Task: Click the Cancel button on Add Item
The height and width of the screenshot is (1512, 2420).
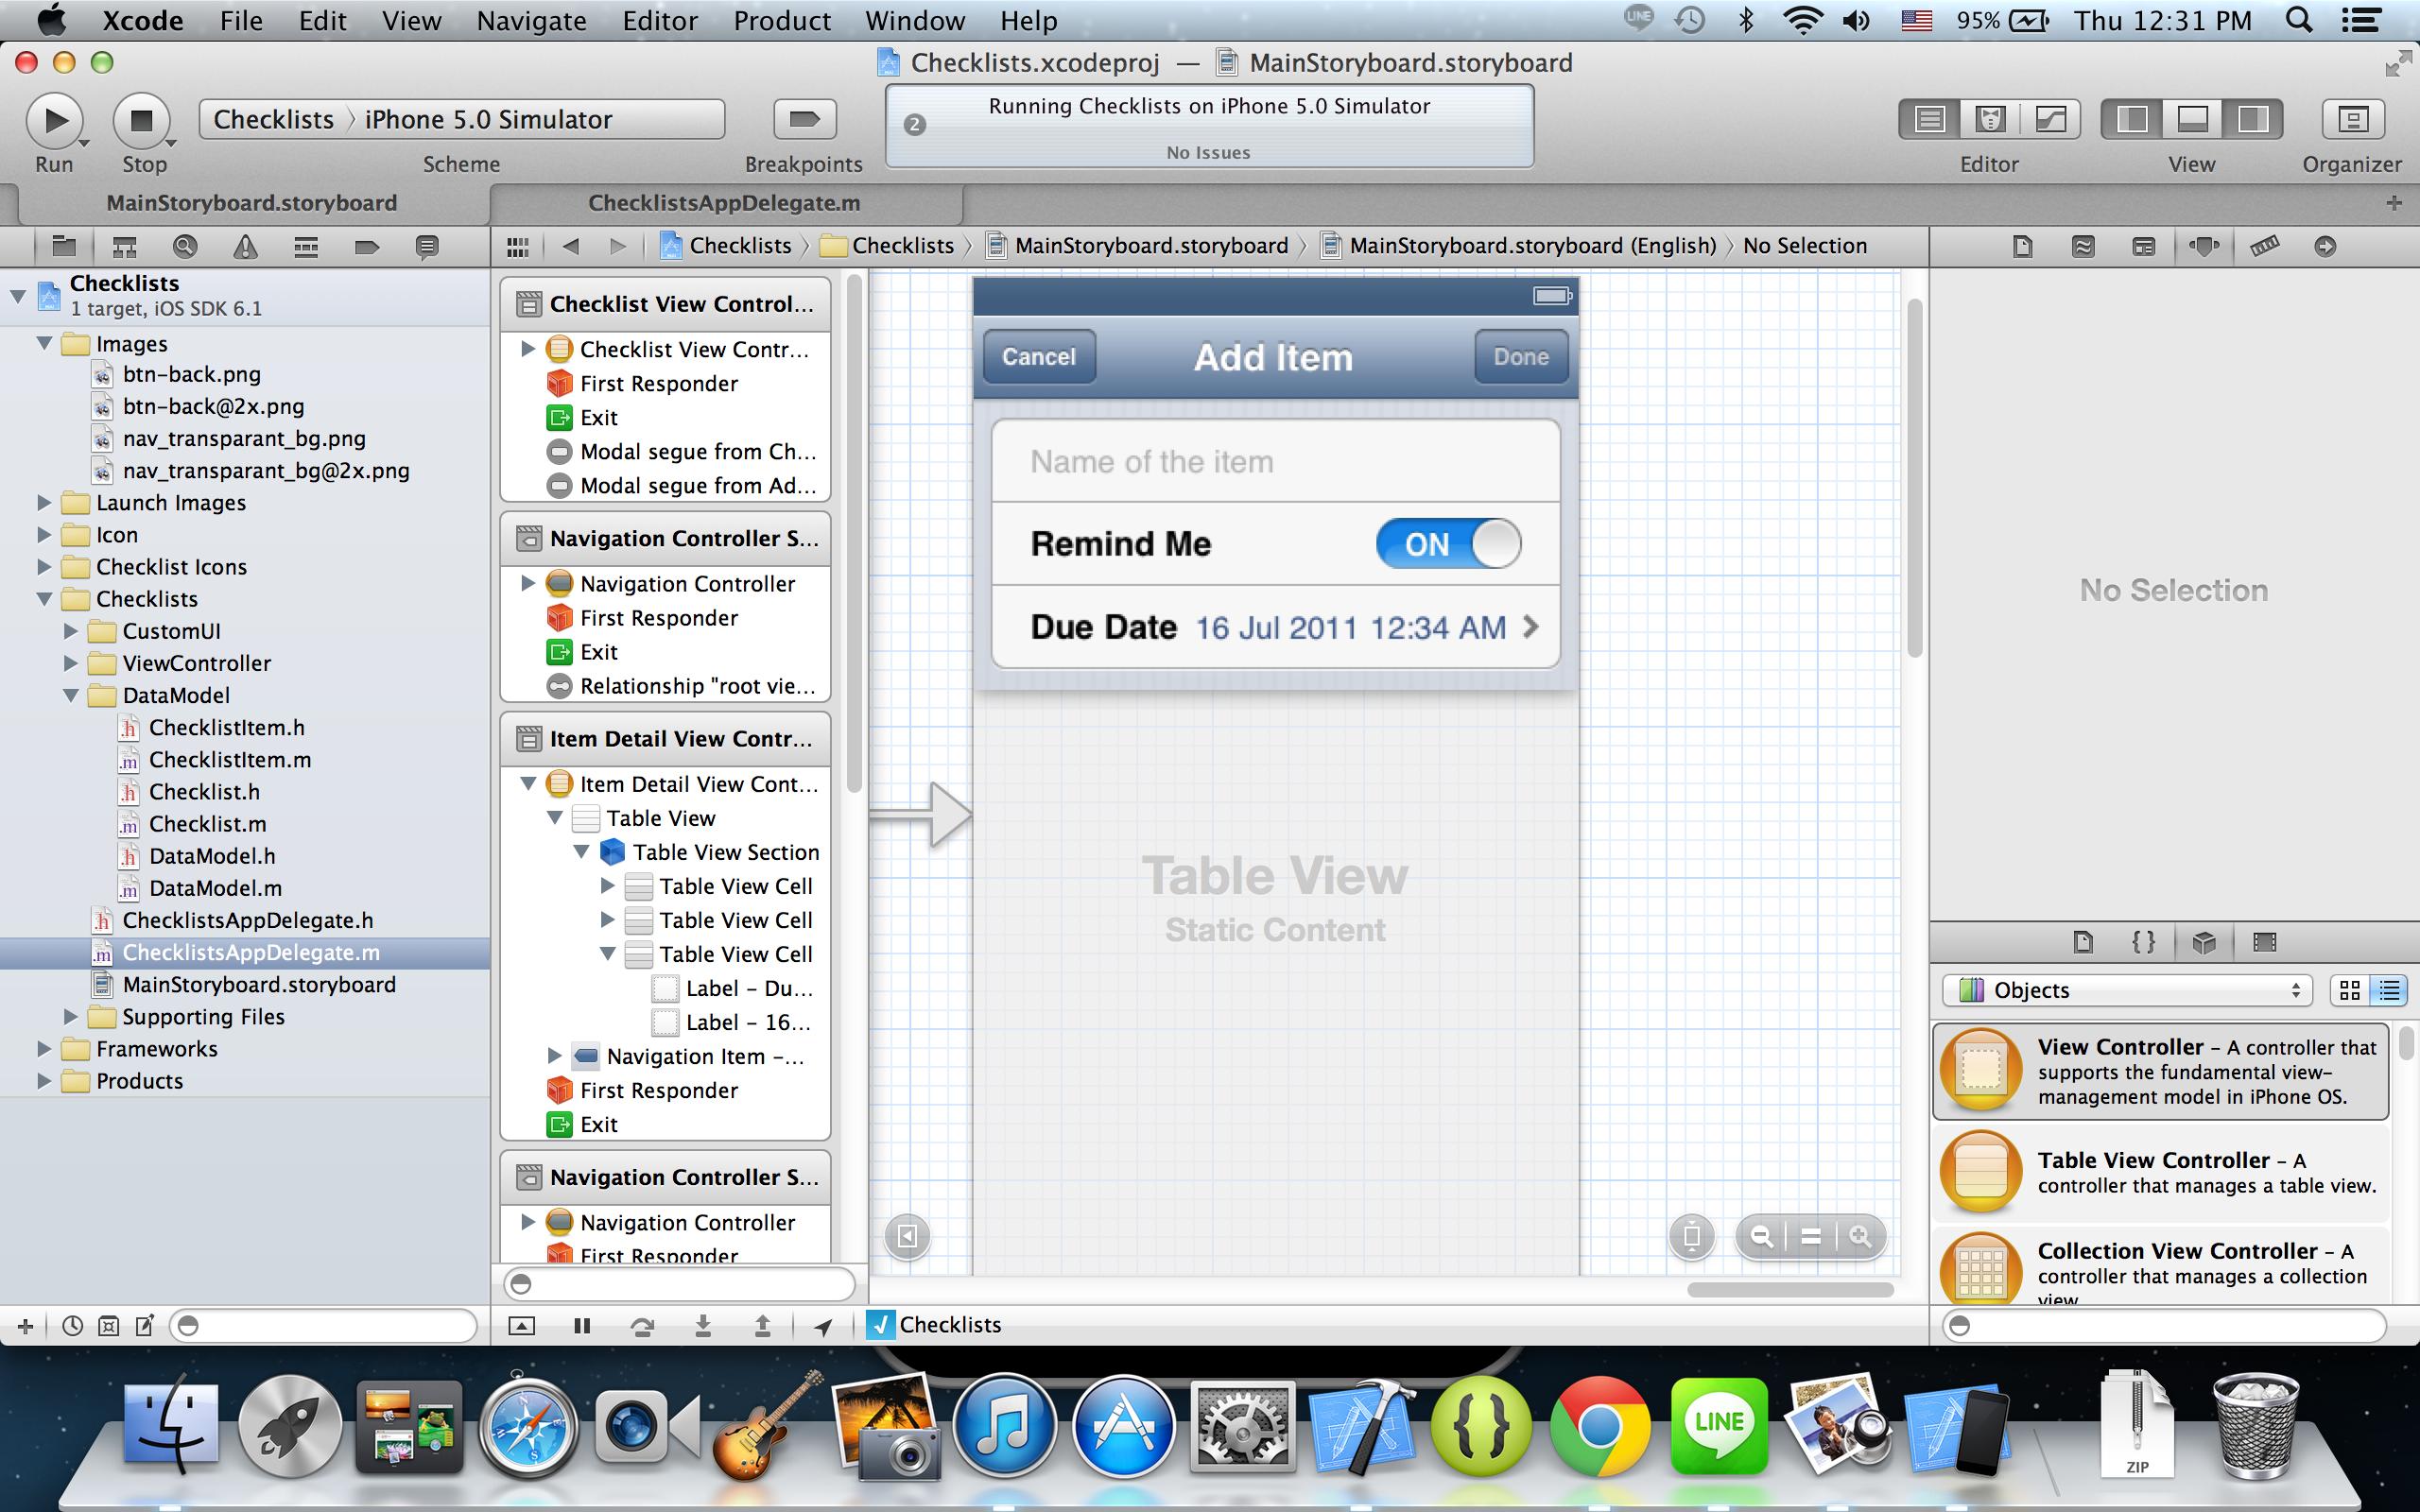Action: tap(1038, 357)
